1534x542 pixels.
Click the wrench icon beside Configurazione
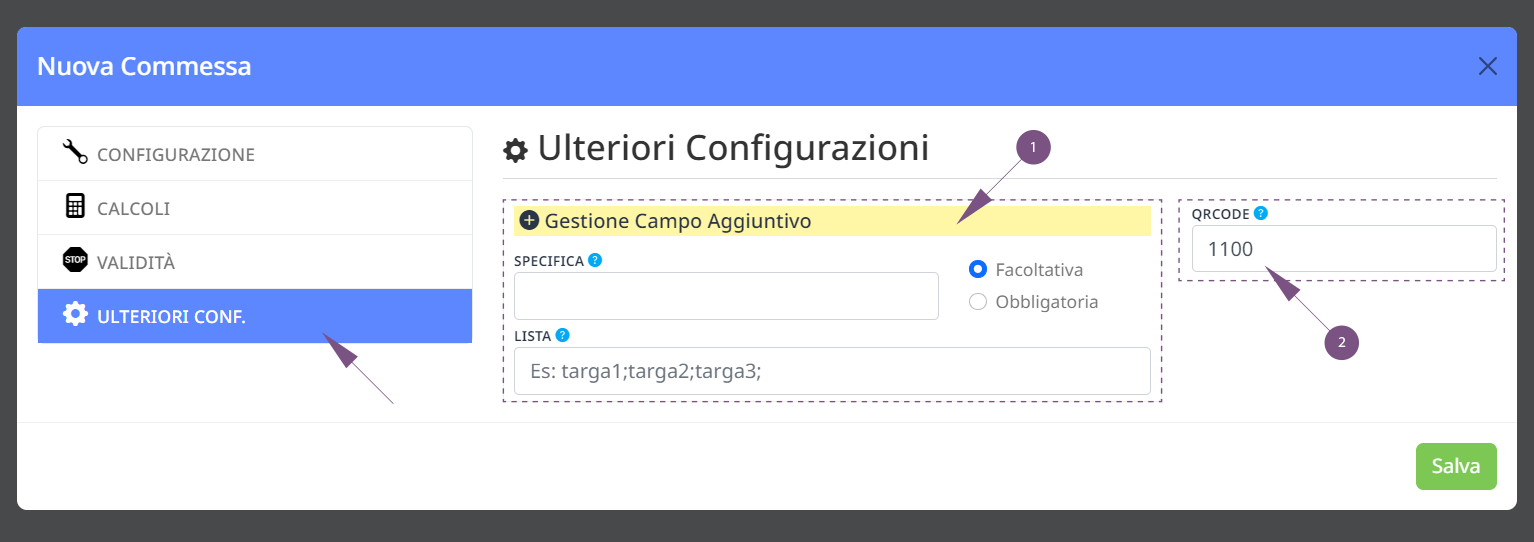point(75,152)
